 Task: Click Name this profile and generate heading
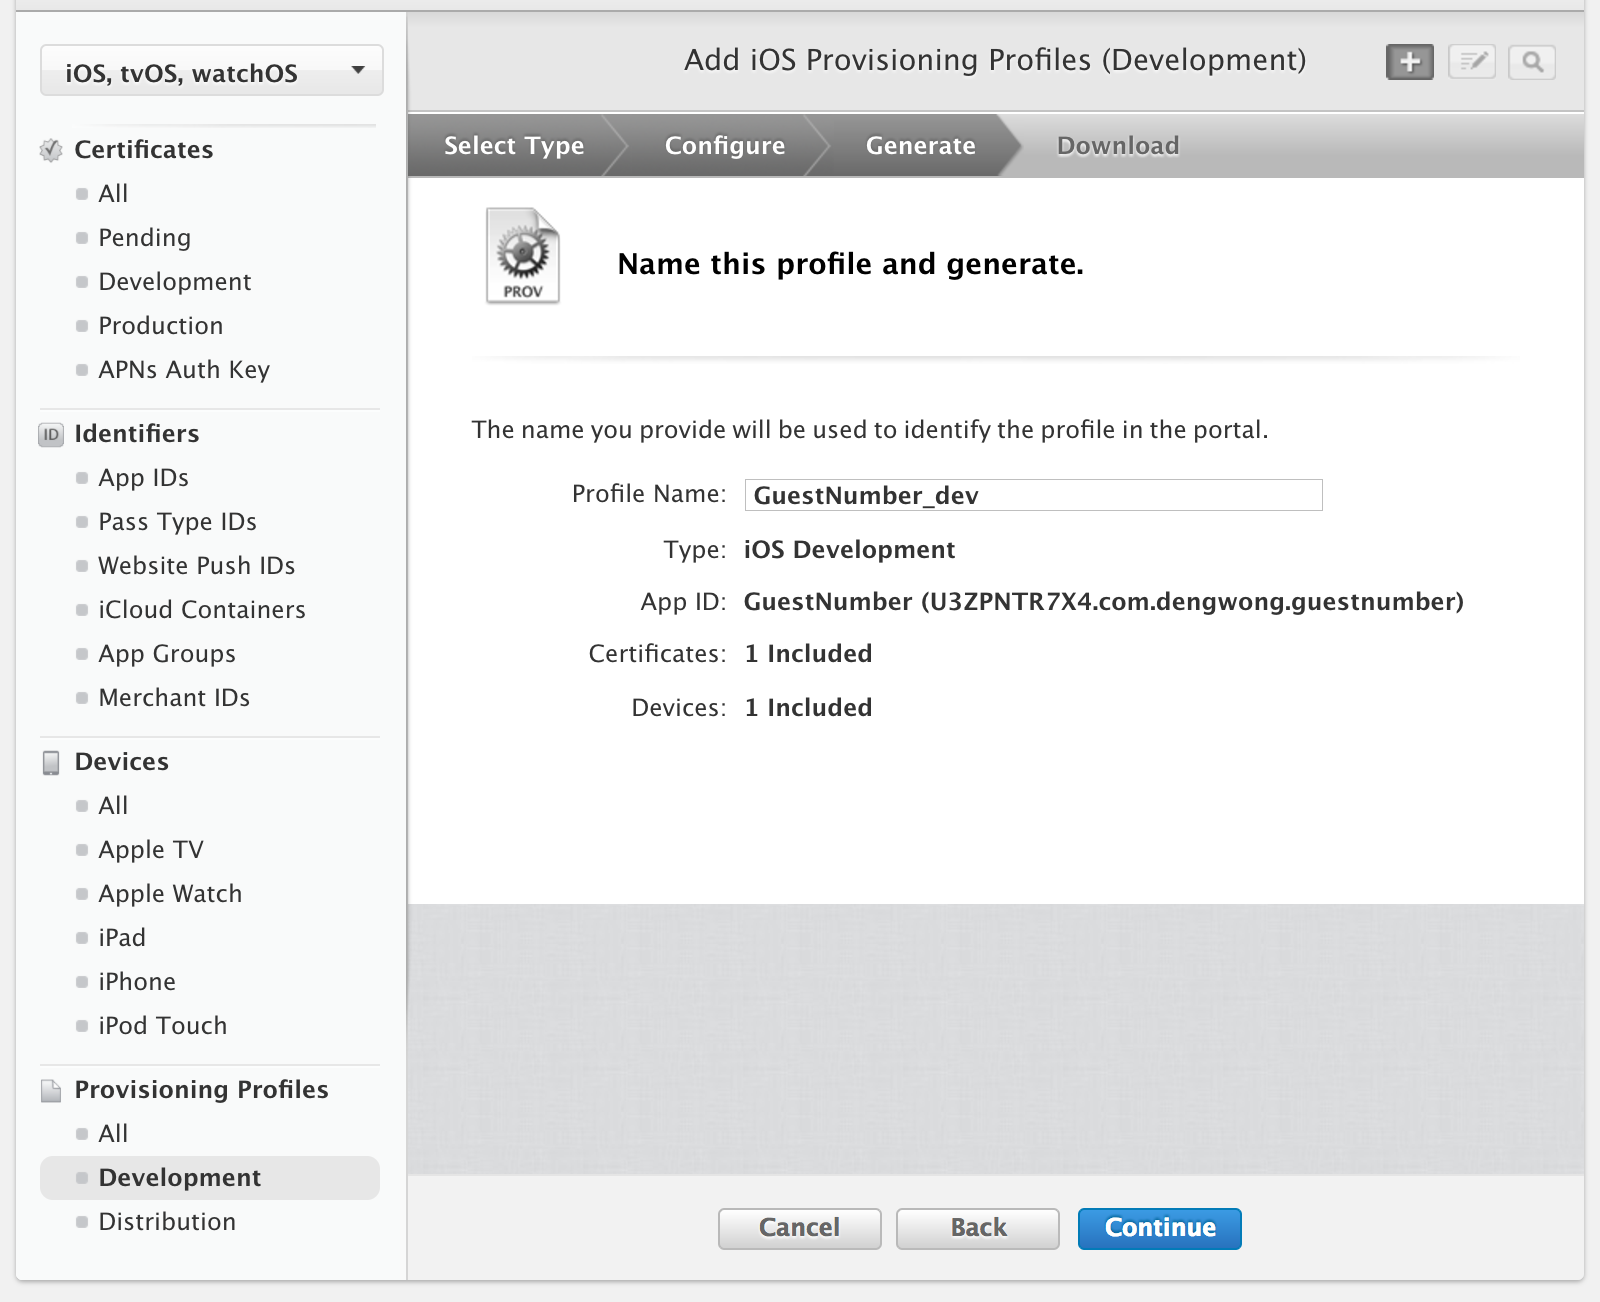[x=850, y=264]
